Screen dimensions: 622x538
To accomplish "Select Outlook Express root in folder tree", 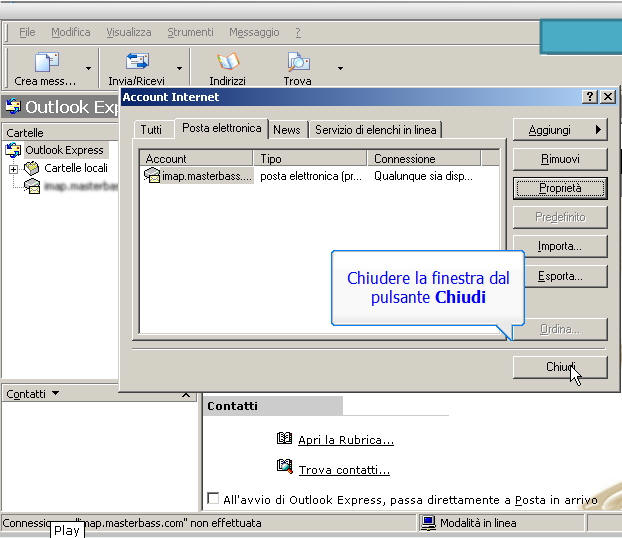I will click(x=64, y=150).
